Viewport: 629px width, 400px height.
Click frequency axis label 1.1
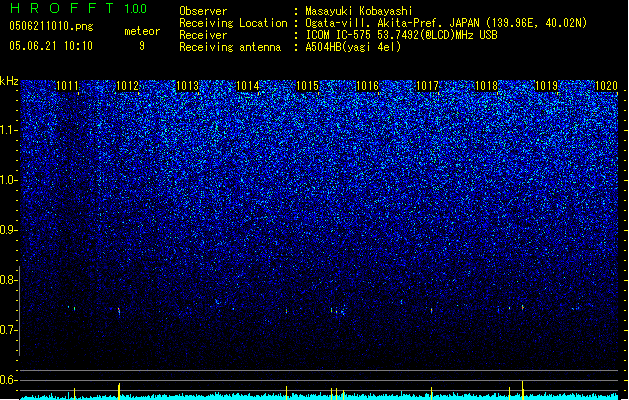pyautogui.click(x=9, y=130)
